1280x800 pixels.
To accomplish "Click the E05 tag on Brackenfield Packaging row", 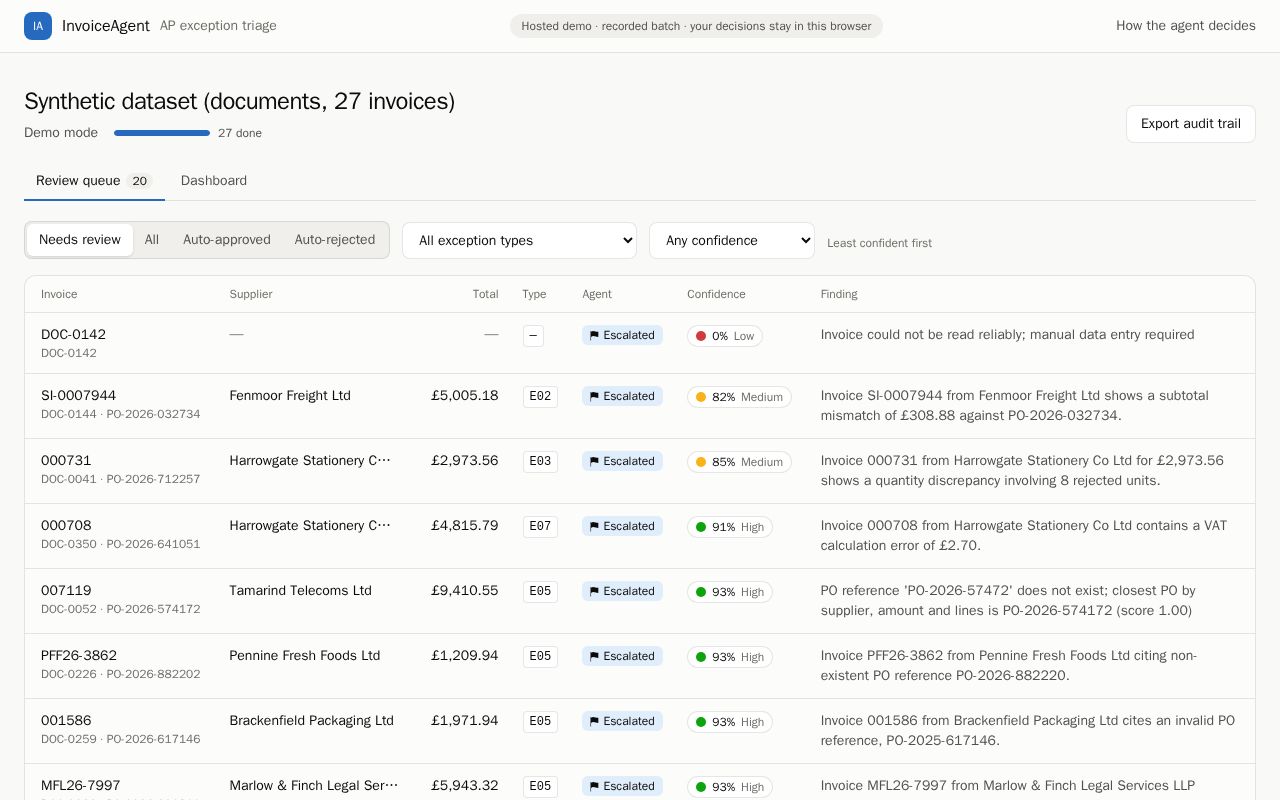I will [x=540, y=721].
